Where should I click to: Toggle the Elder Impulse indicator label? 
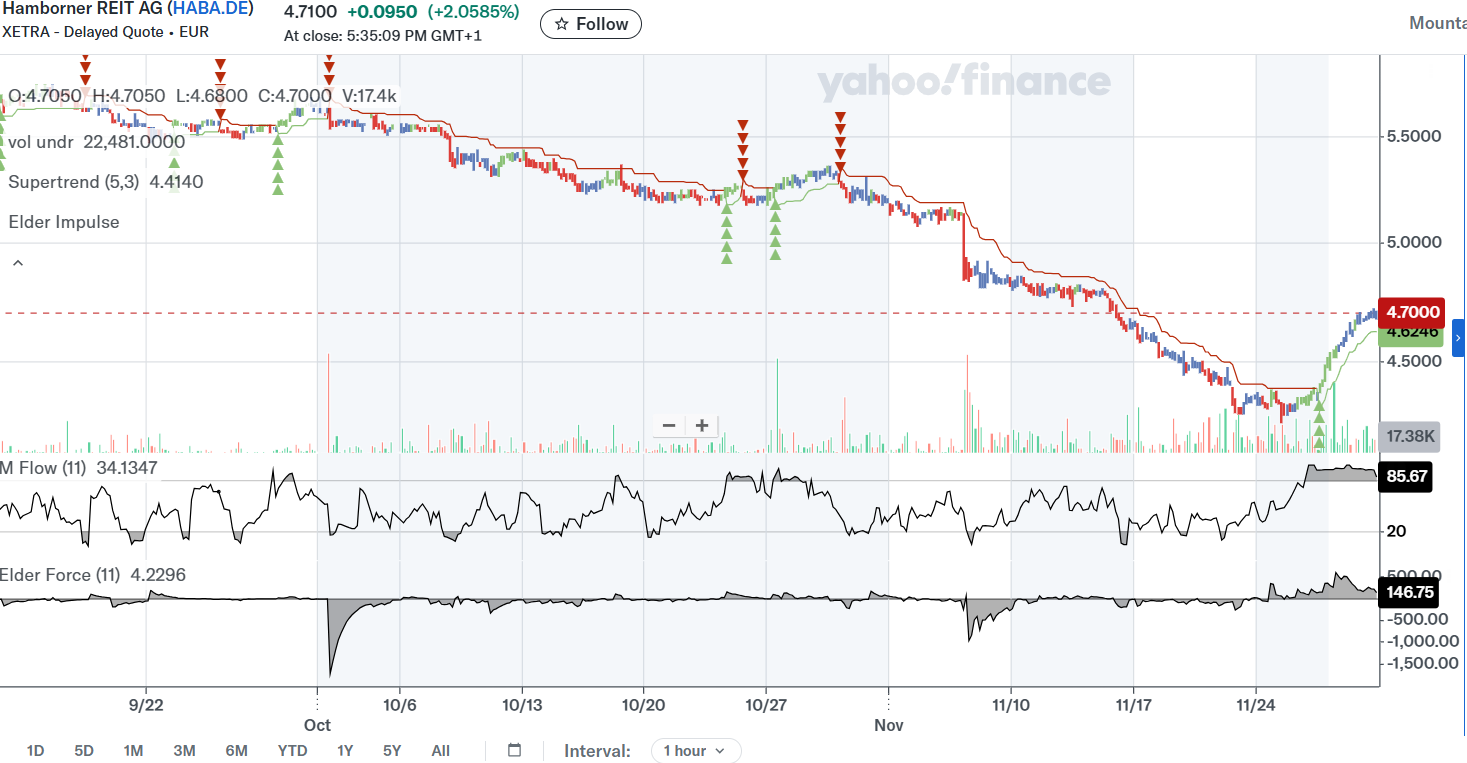pos(62,222)
